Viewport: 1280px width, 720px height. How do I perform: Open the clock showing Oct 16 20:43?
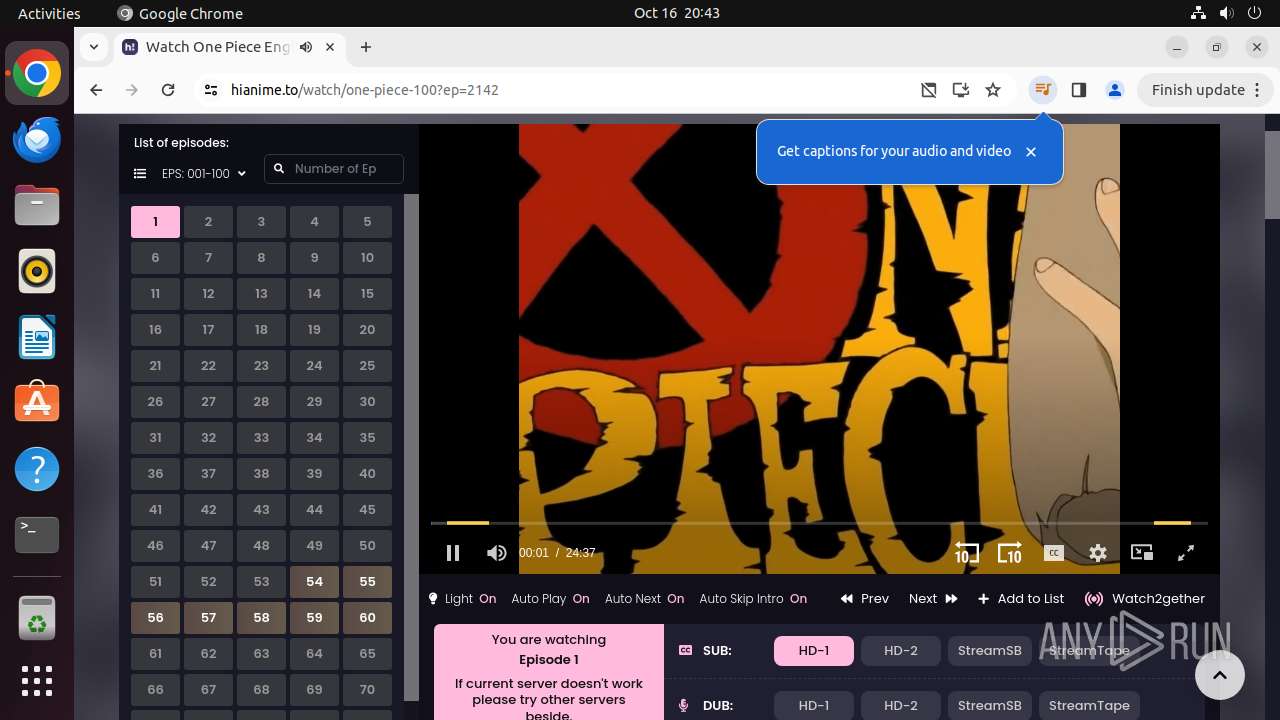pyautogui.click(x=677, y=13)
